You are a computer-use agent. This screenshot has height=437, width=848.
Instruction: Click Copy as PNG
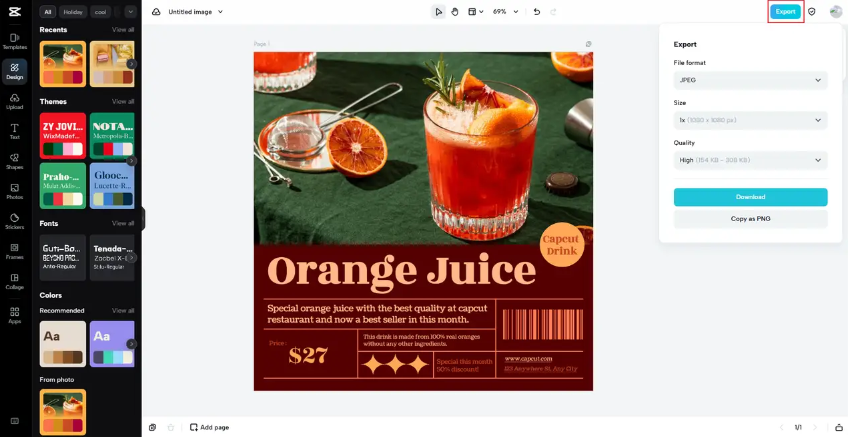tap(750, 219)
